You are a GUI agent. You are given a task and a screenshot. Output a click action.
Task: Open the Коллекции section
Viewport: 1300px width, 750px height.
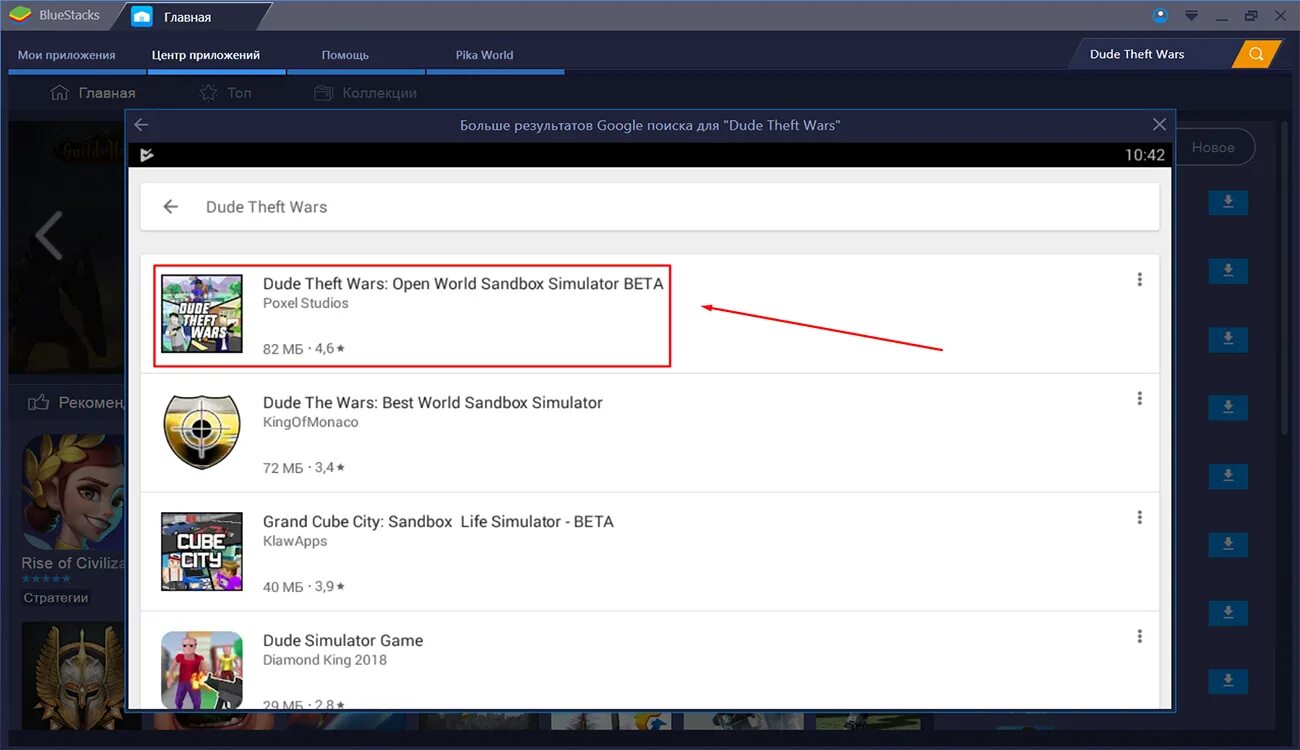365,93
